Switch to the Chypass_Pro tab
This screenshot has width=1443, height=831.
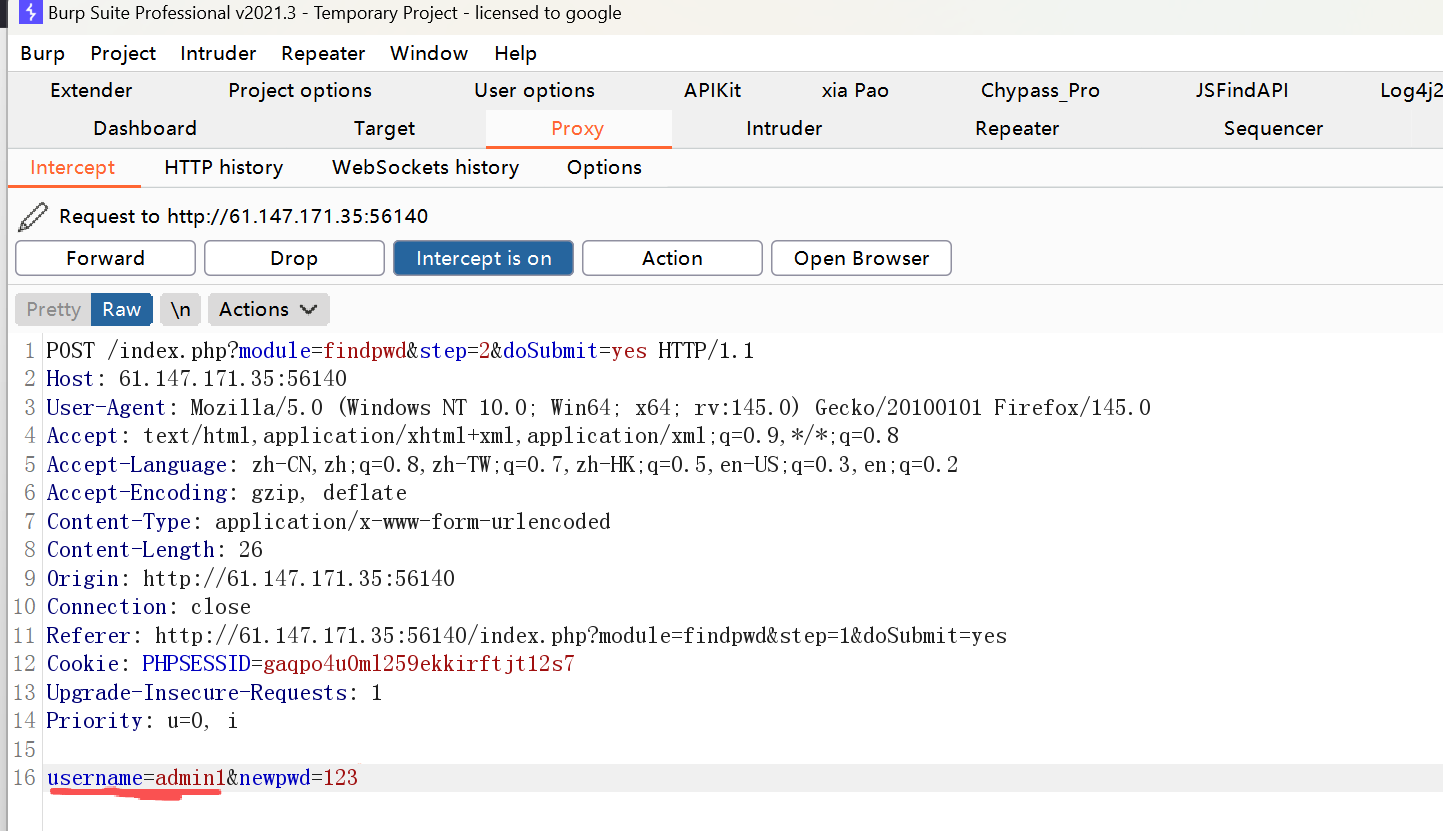coord(1040,91)
